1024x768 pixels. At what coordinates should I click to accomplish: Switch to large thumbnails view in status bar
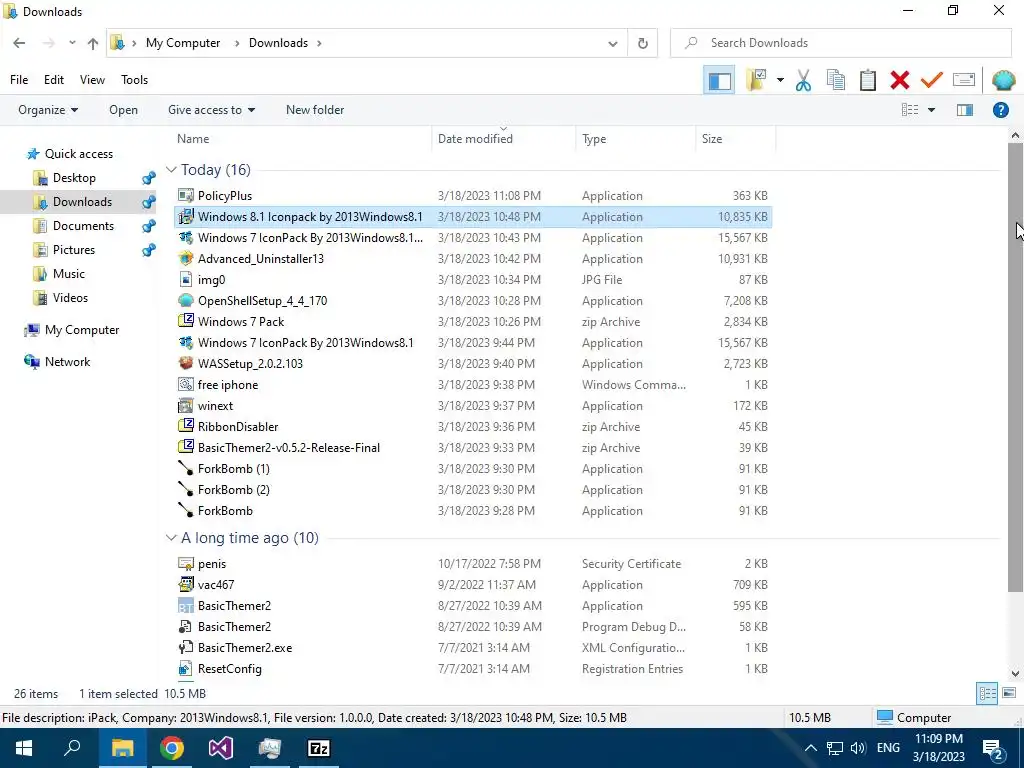pyautogui.click(x=1008, y=694)
